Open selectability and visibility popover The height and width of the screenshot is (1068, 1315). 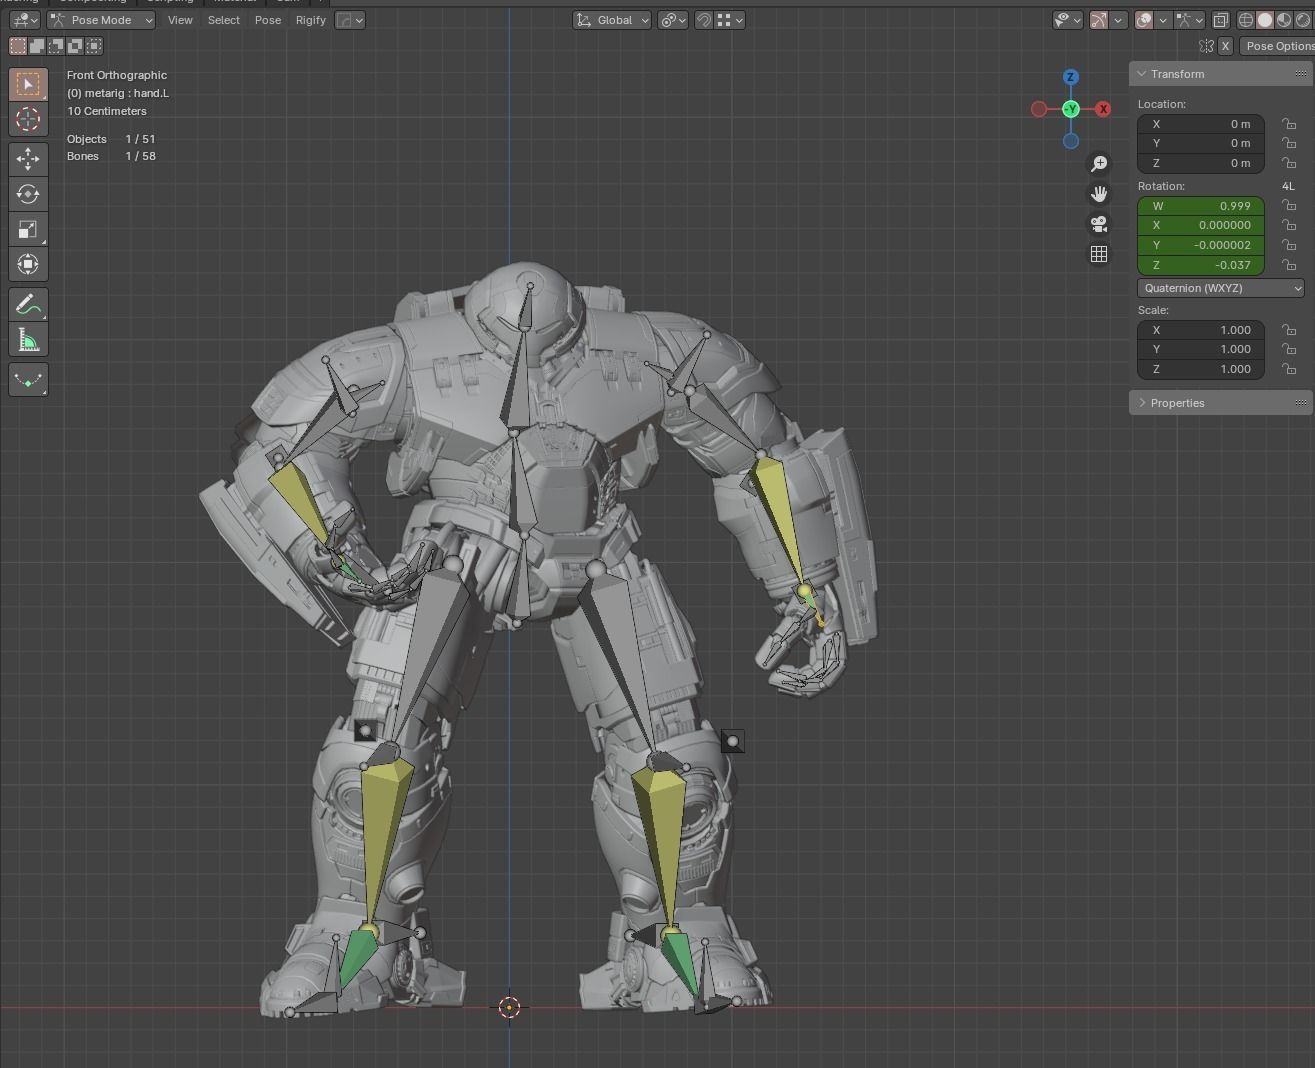click(1068, 20)
